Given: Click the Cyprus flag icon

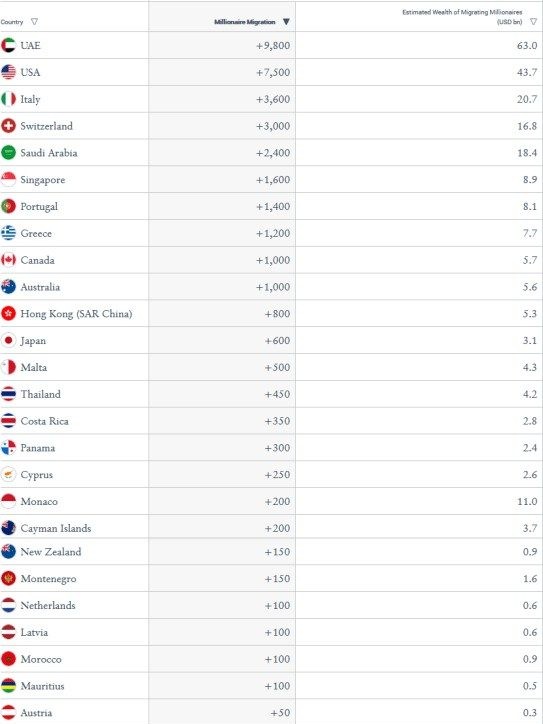Looking at the screenshot, I should tap(8, 474).
